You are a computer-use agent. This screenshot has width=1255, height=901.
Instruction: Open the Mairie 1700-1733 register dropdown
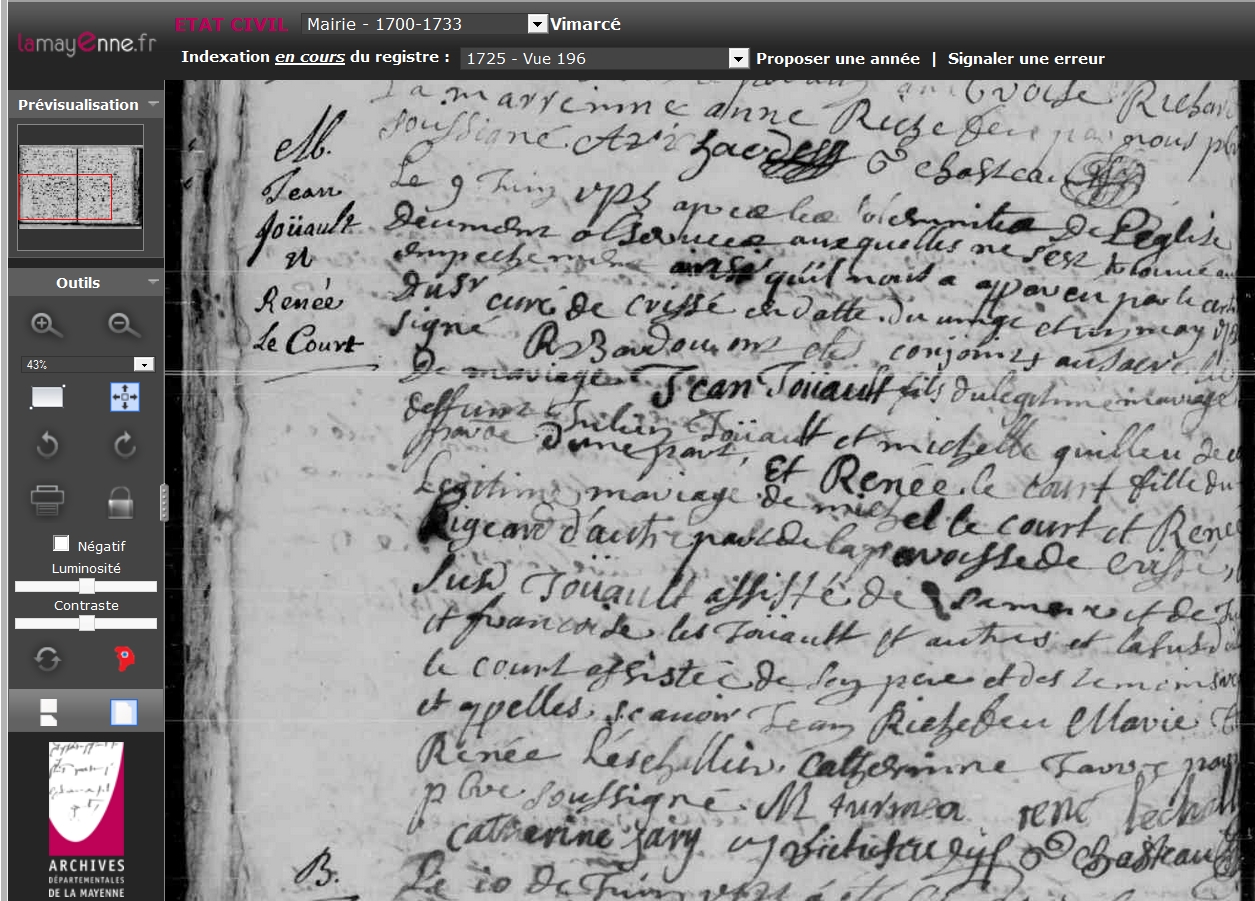[537, 24]
